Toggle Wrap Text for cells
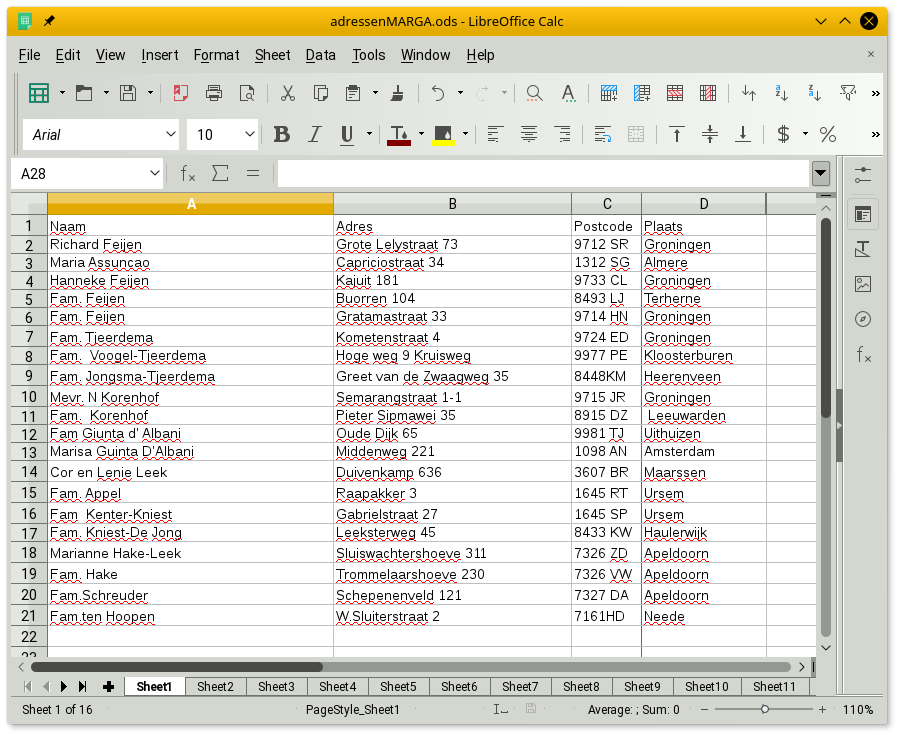Image resolution: width=900 pixels, height=737 pixels. [x=603, y=134]
